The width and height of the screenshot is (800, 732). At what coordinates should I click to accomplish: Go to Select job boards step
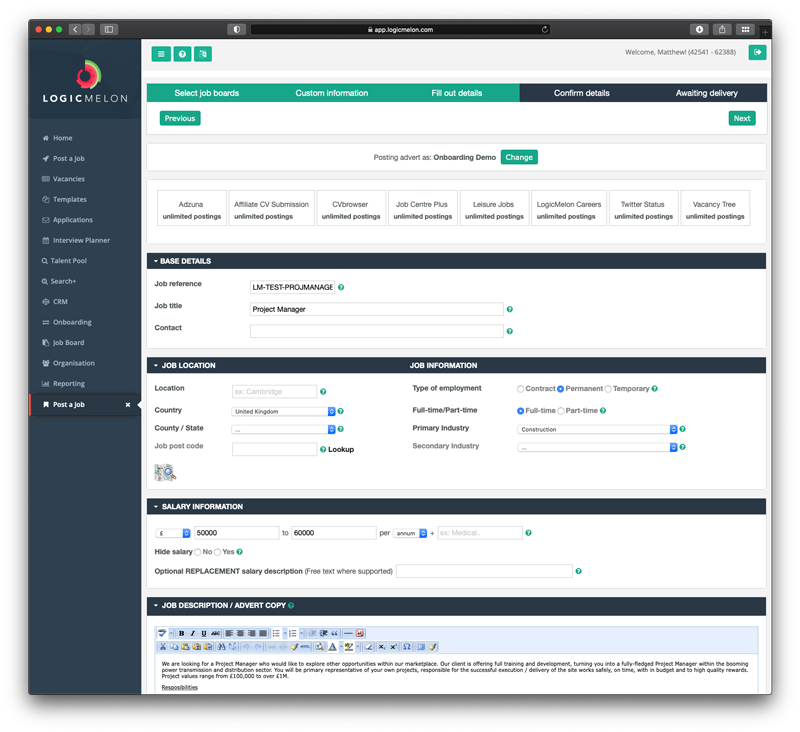[x=207, y=93]
